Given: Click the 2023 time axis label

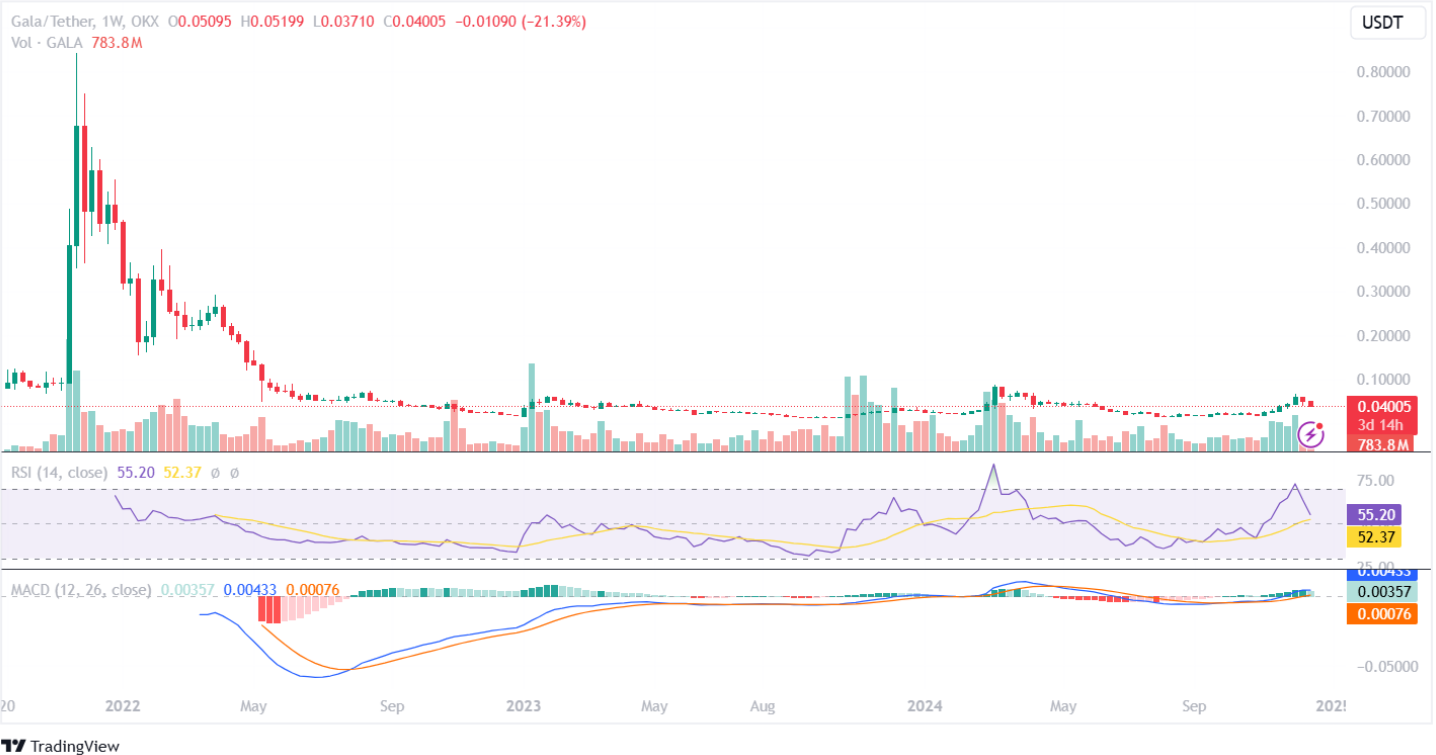Looking at the screenshot, I should [x=523, y=706].
